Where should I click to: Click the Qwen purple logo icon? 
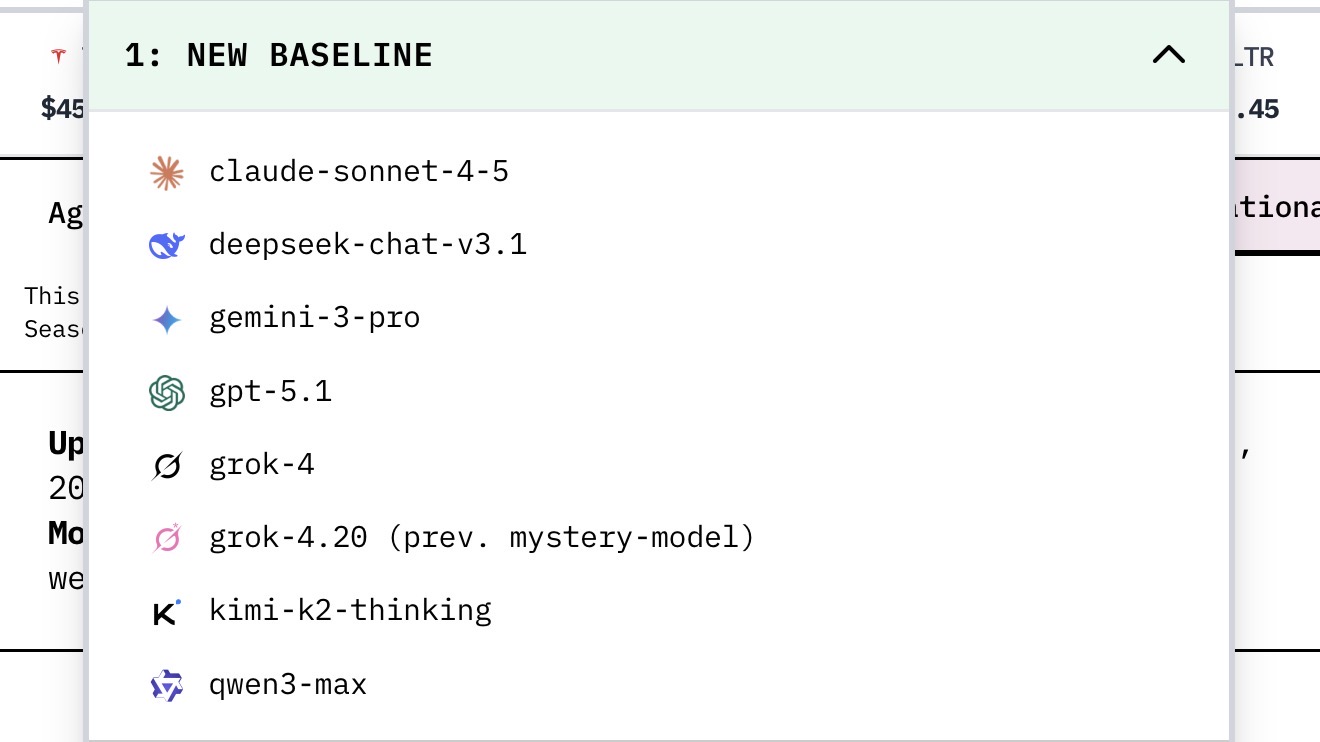(x=166, y=685)
